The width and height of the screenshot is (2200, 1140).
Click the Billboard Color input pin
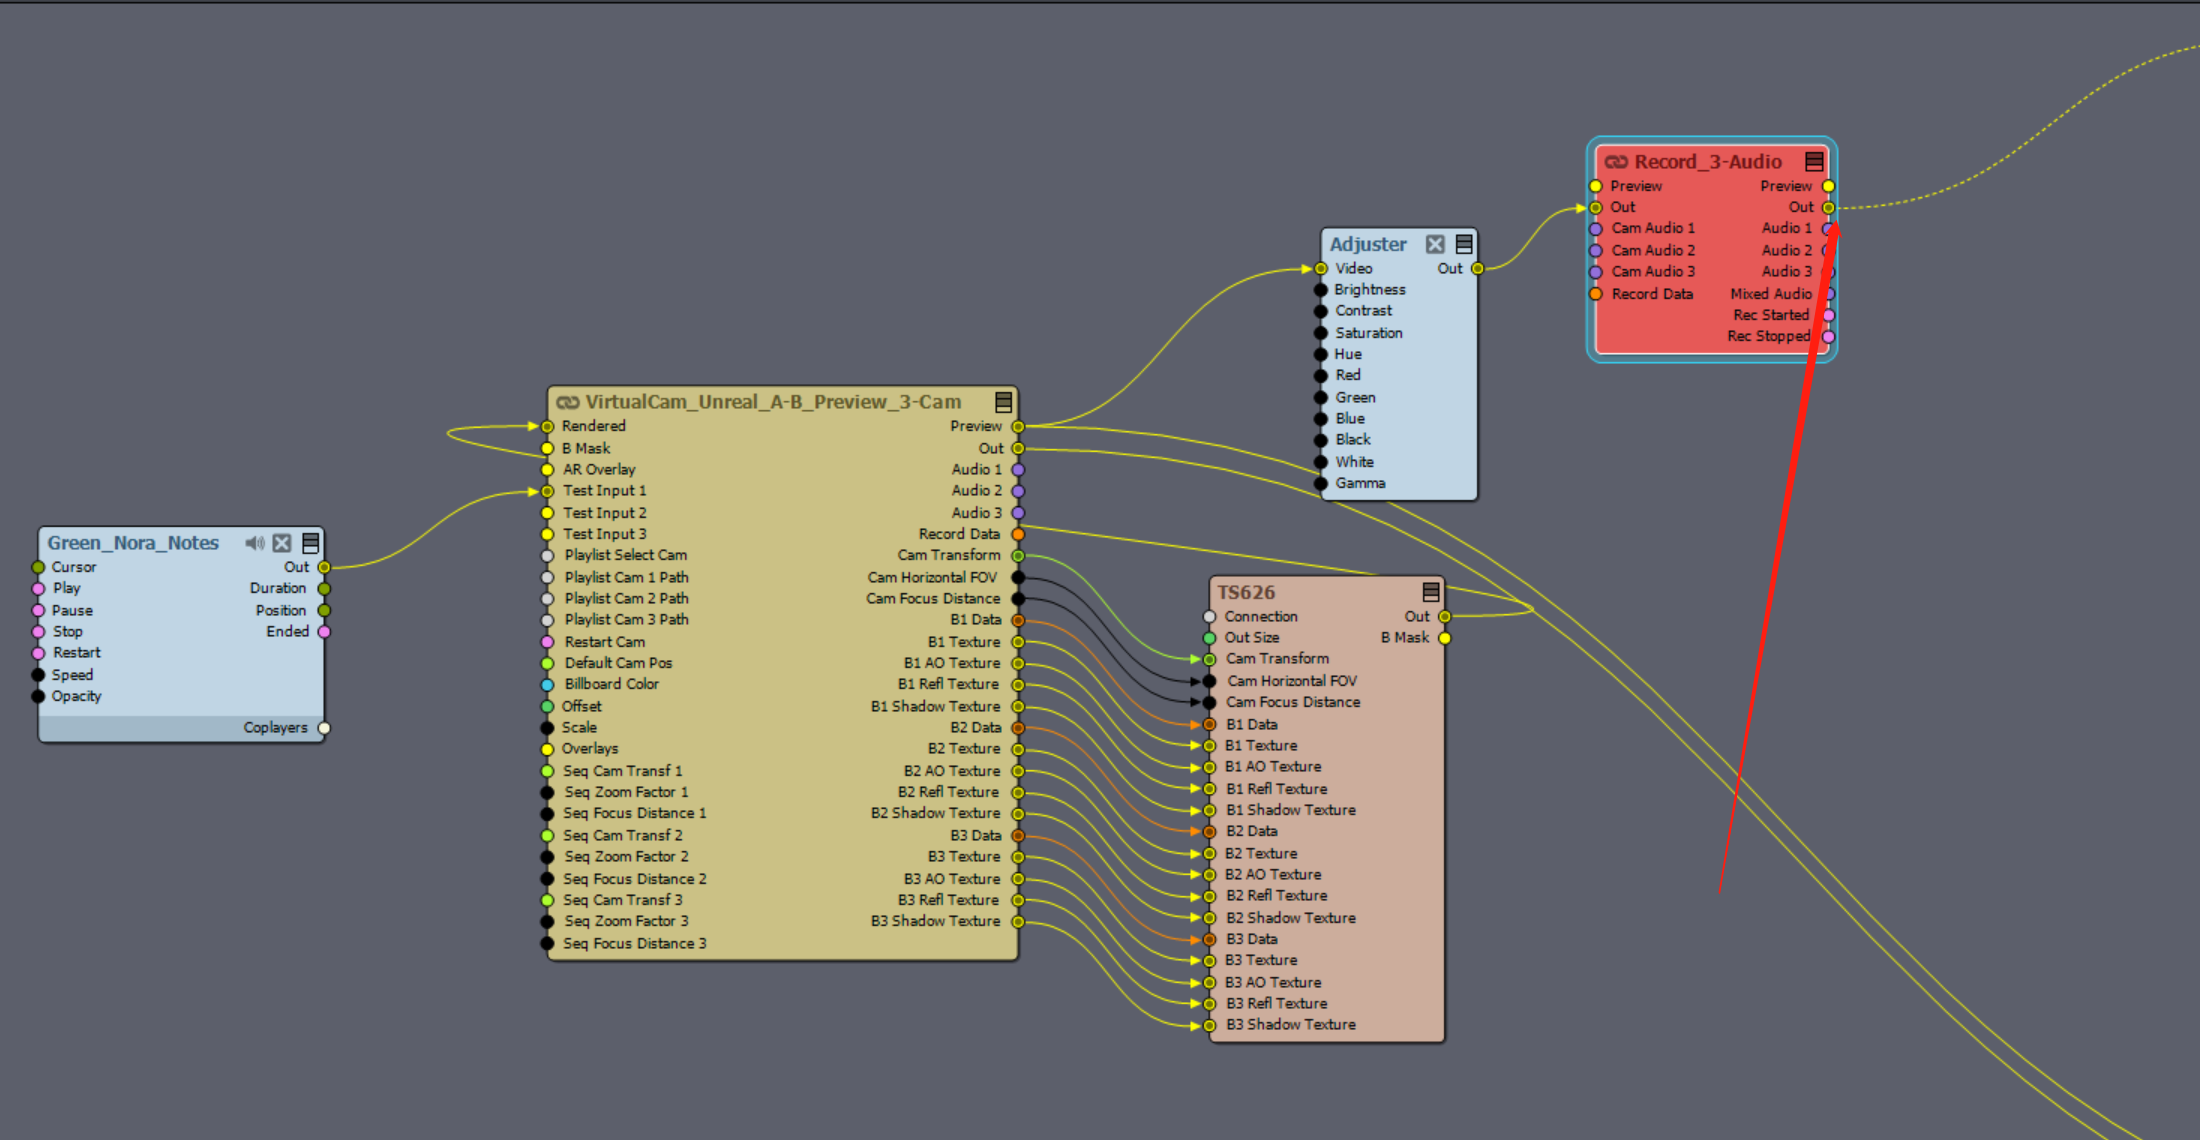(x=548, y=685)
